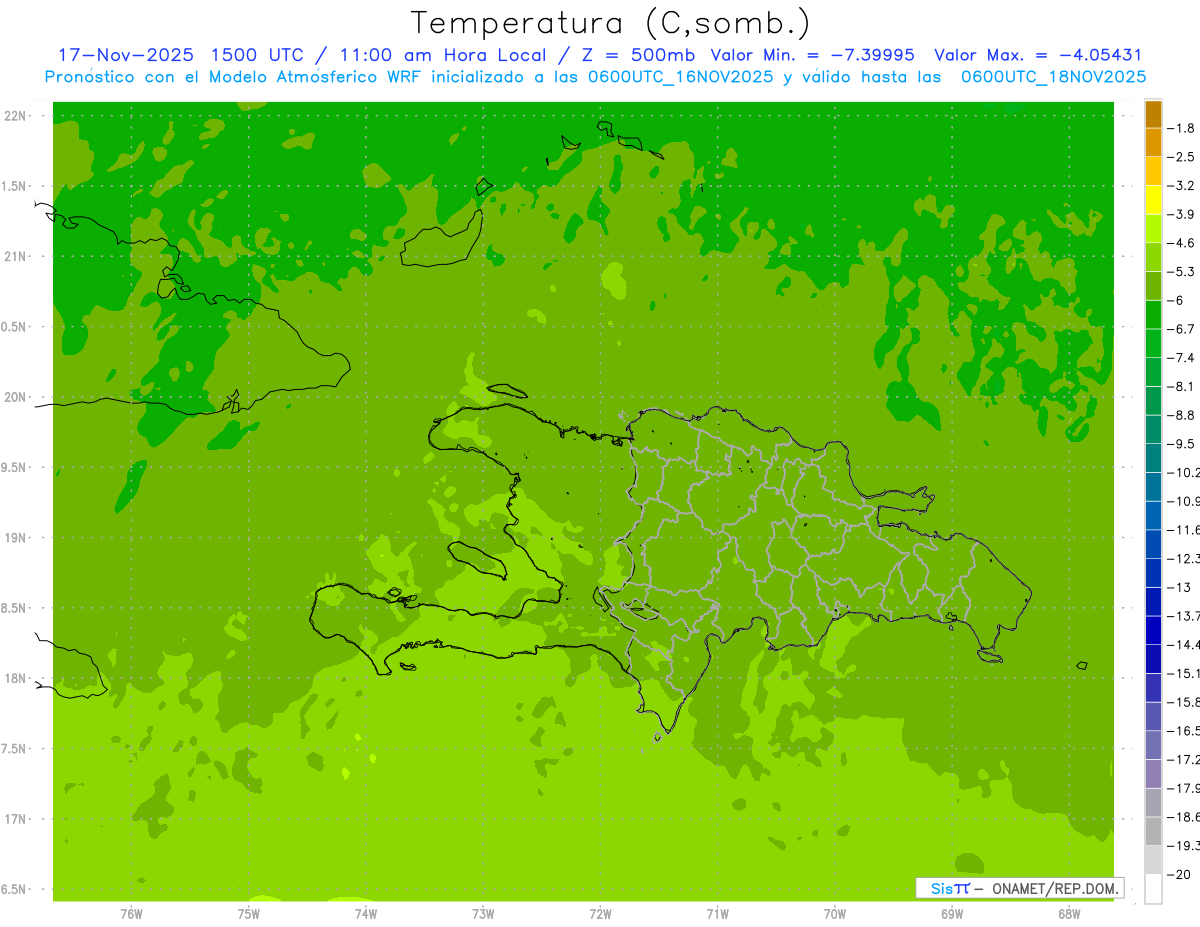The width and height of the screenshot is (1200, 927).
Task: Click the '20N' latitude label
Action: click(x=15, y=397)
